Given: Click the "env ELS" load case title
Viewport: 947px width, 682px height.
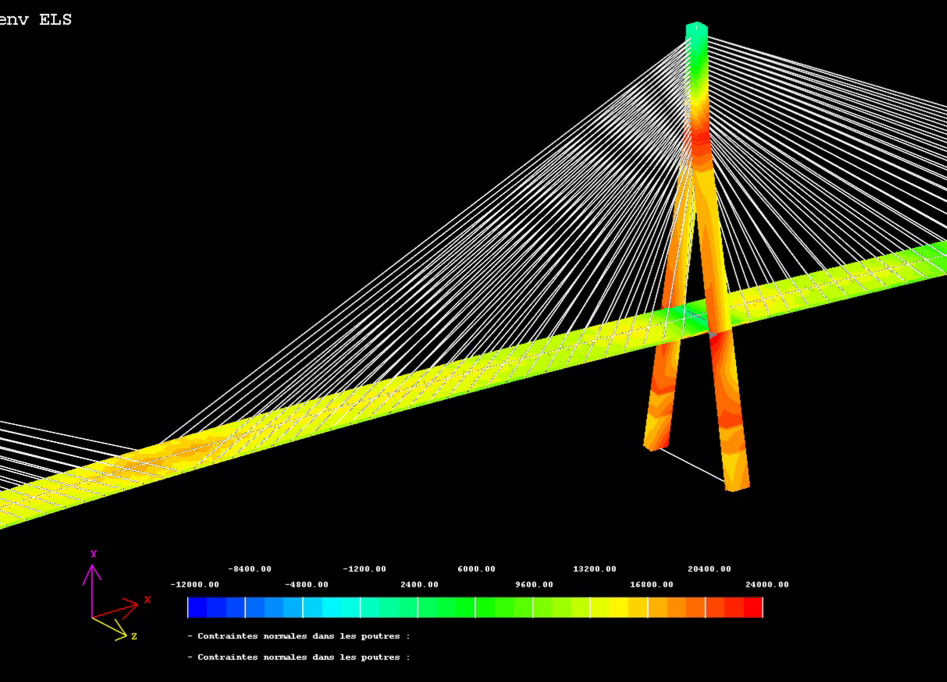Looking at the screenshot, I should pos(35,19).
